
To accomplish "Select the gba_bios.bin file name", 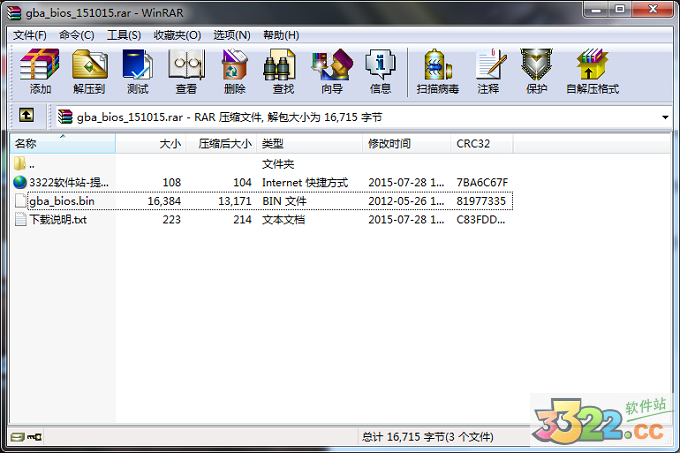I will click(62, 201).
